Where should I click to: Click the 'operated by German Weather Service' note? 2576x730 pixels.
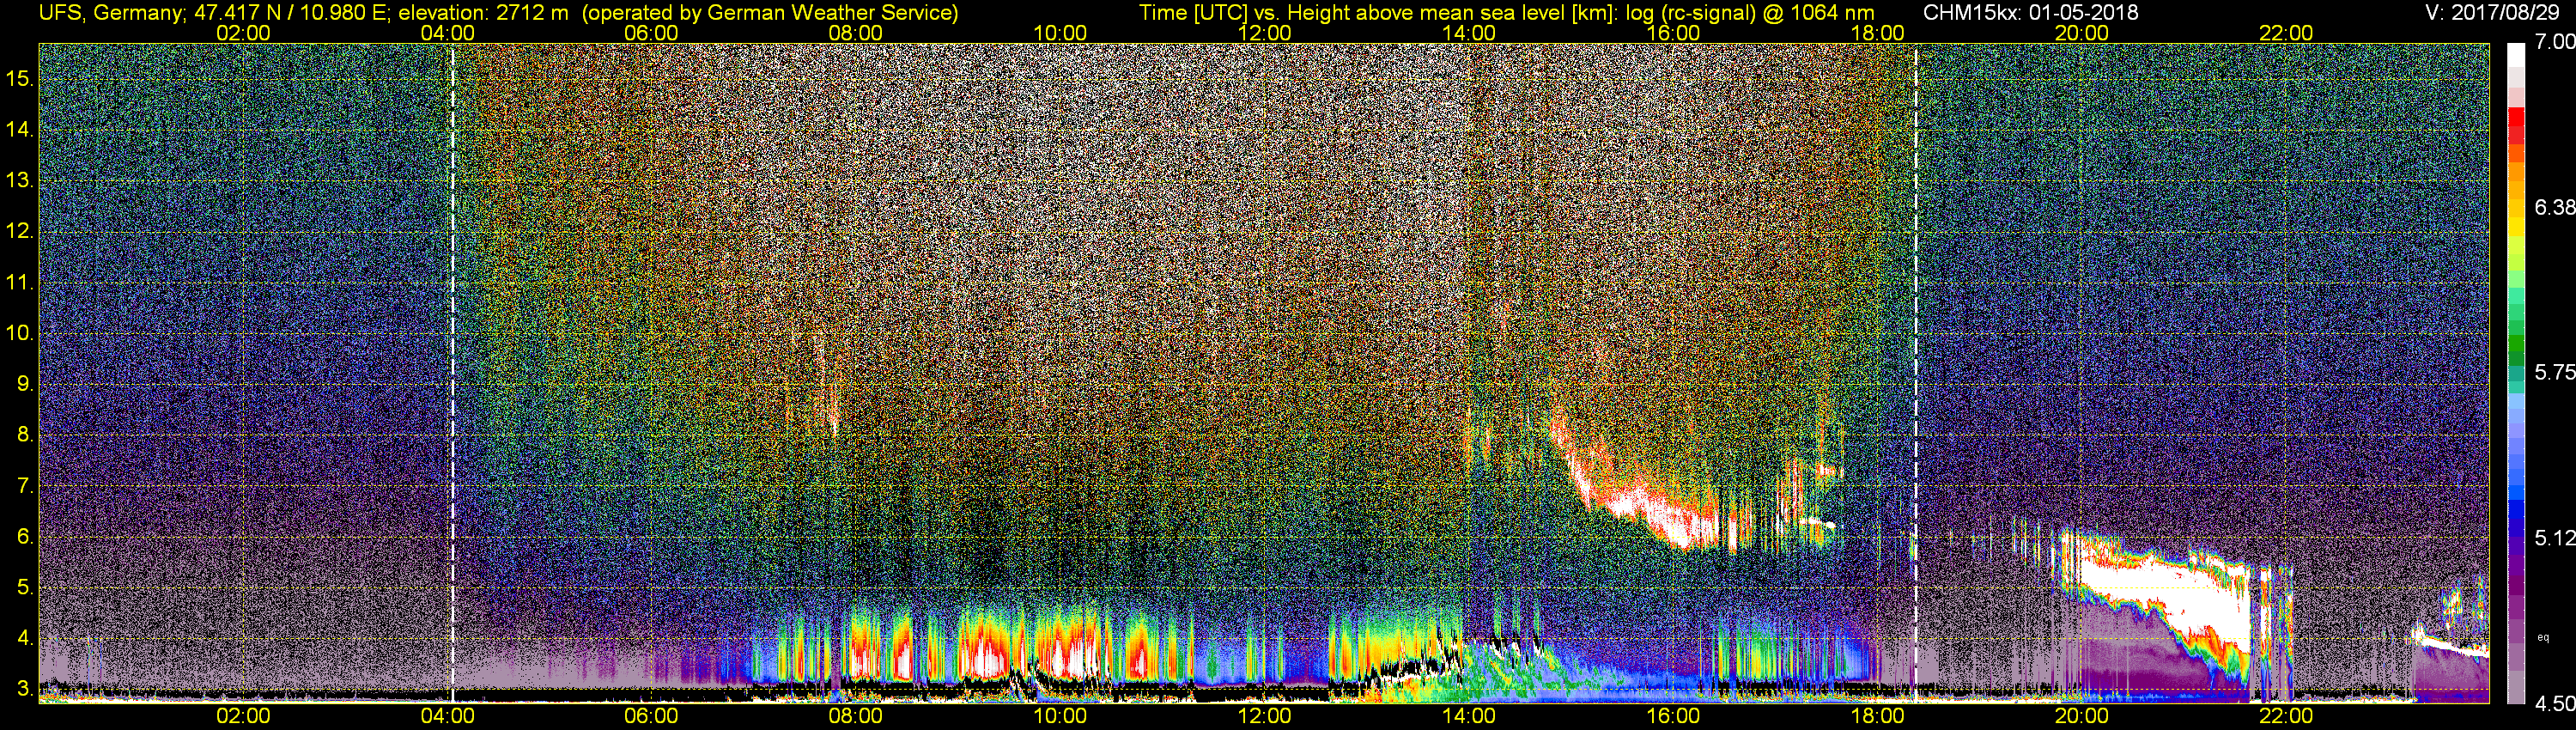tap(770, 13)
